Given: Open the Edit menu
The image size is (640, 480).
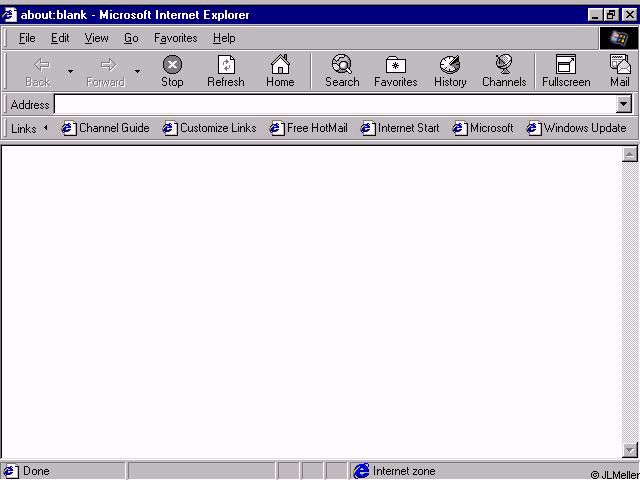Looking at the screenshot, I should pos(60,38).
